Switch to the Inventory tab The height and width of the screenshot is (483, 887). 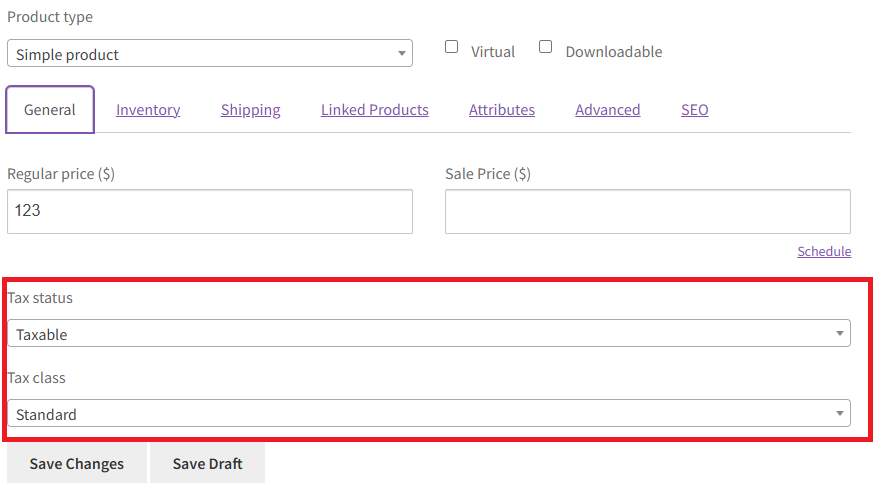pyautogui.click(x=148, y=110)
